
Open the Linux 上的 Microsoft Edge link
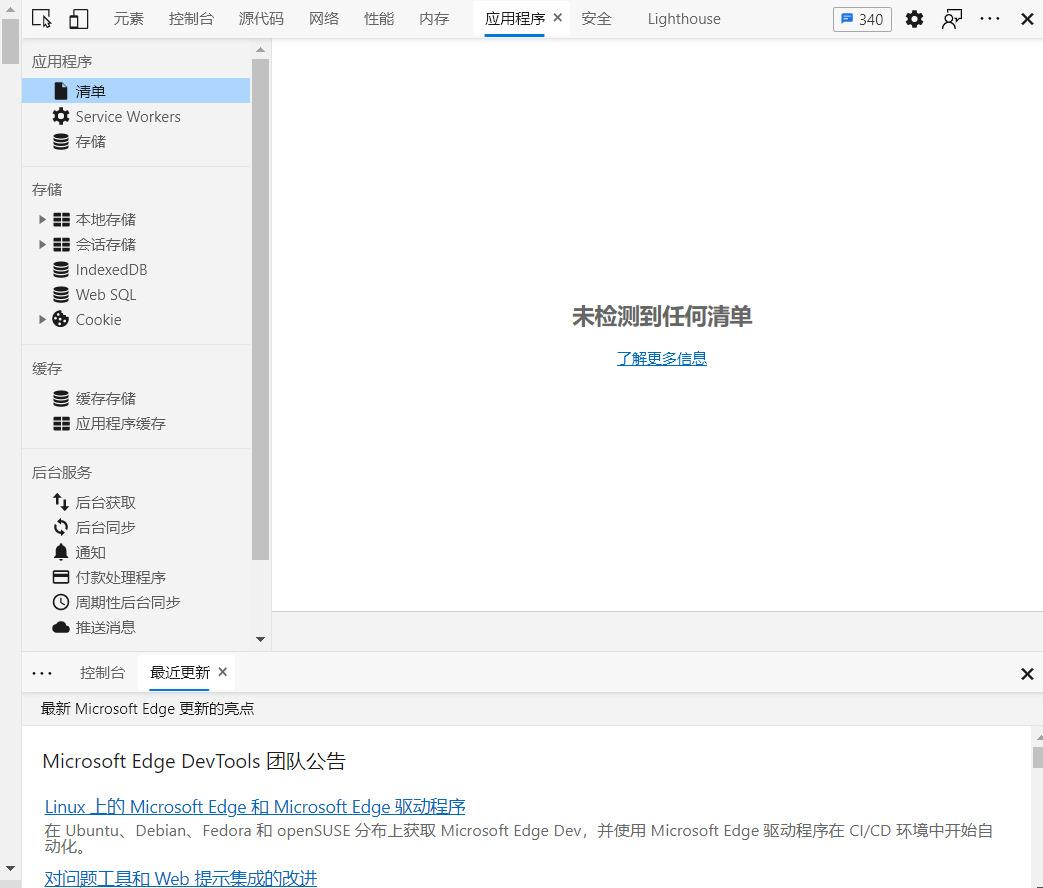point(255,807)
